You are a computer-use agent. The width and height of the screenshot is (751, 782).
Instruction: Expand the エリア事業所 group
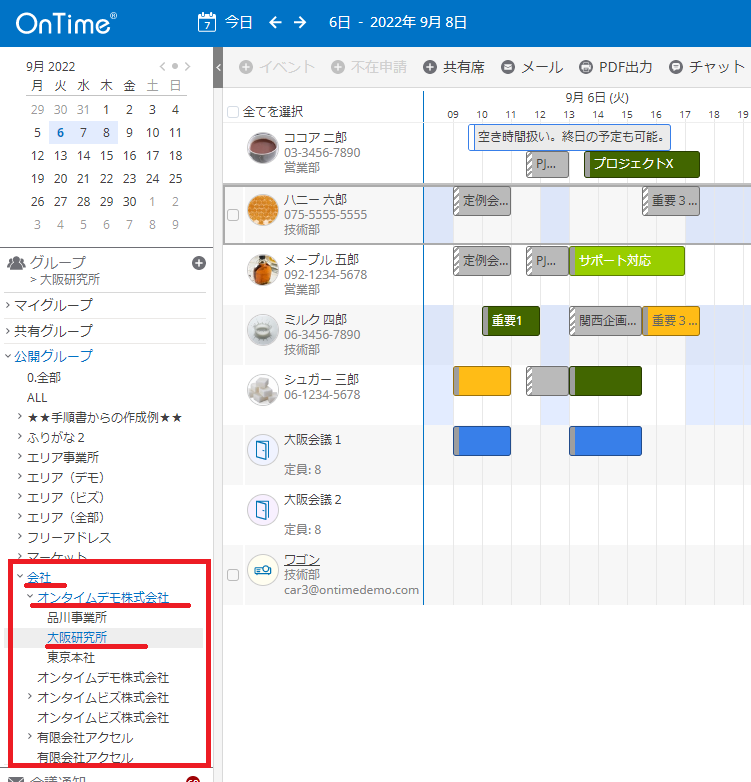click(19, 456)
